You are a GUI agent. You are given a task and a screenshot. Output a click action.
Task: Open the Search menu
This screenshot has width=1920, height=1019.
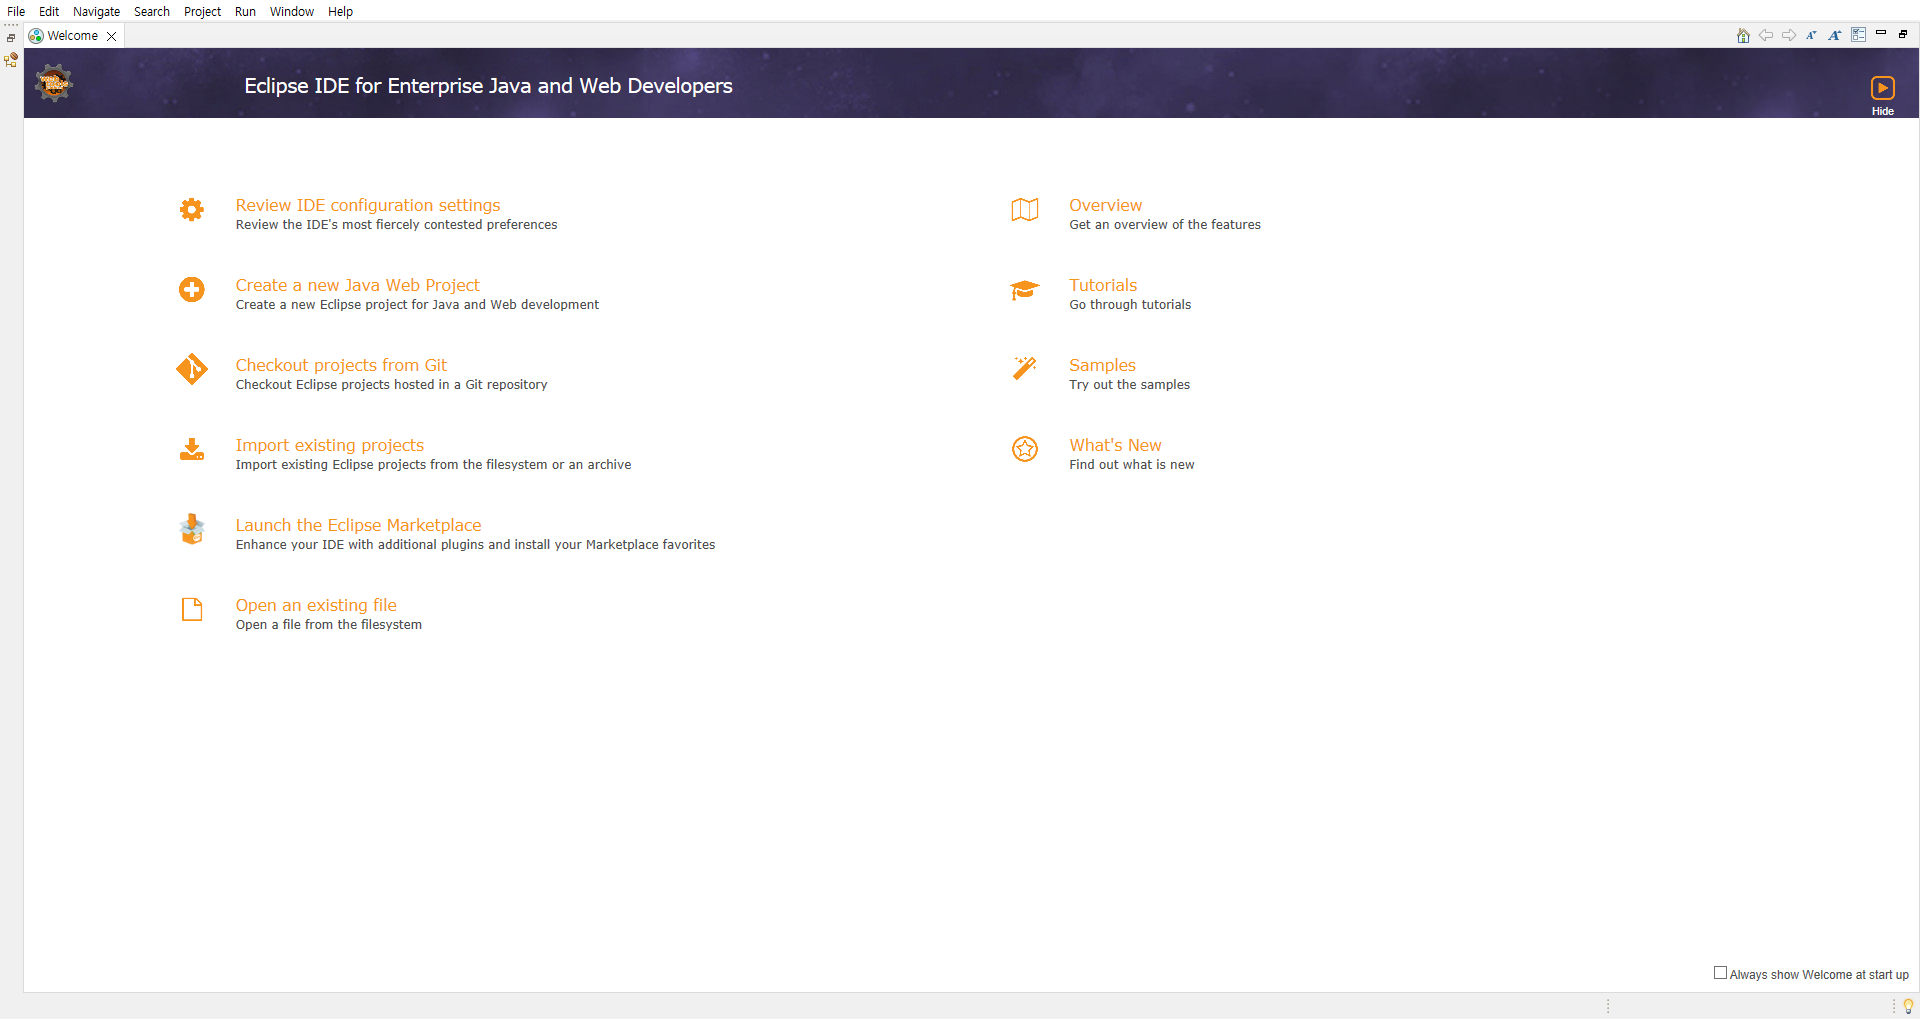pyautogui.click(x=152, y=12)
